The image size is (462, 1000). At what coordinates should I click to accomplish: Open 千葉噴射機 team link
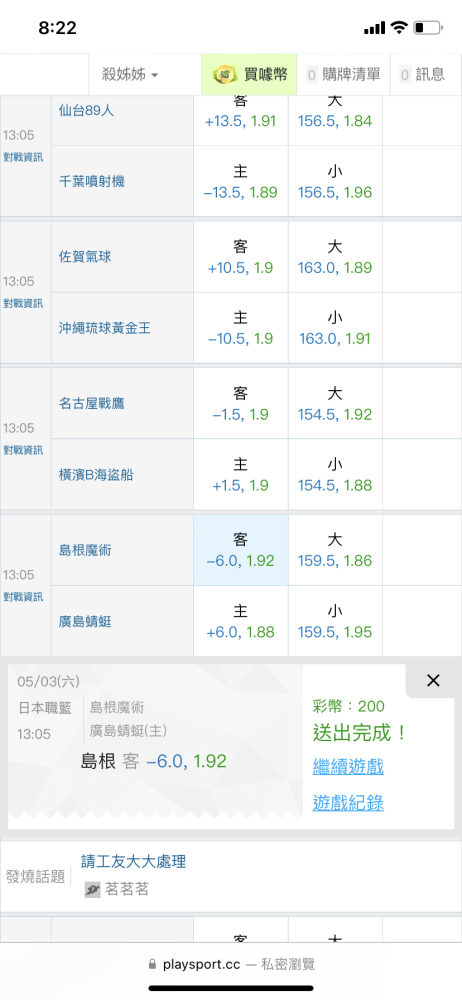click(91, 182)
